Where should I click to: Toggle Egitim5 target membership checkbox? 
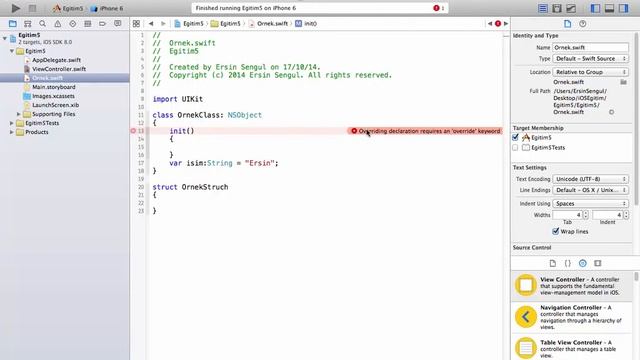tap(516, 137)
